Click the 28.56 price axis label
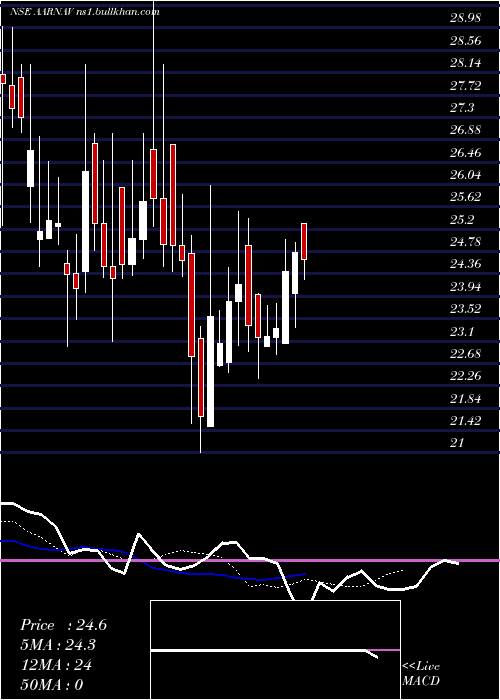Image resolution: width=500 pixels, height=700 pixels. pyautogui.click(x=465, y=41)
